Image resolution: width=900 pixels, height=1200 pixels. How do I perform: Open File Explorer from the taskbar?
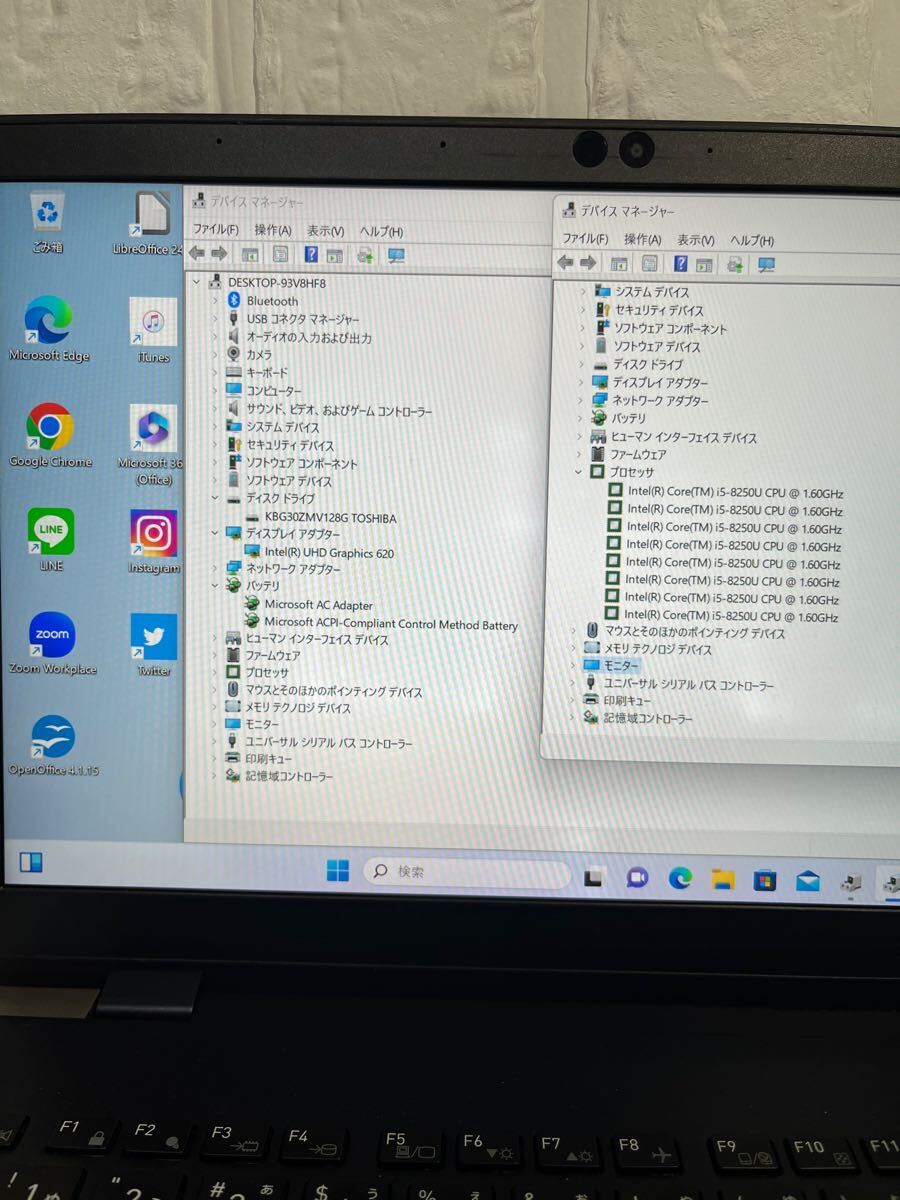click(723, 880)
